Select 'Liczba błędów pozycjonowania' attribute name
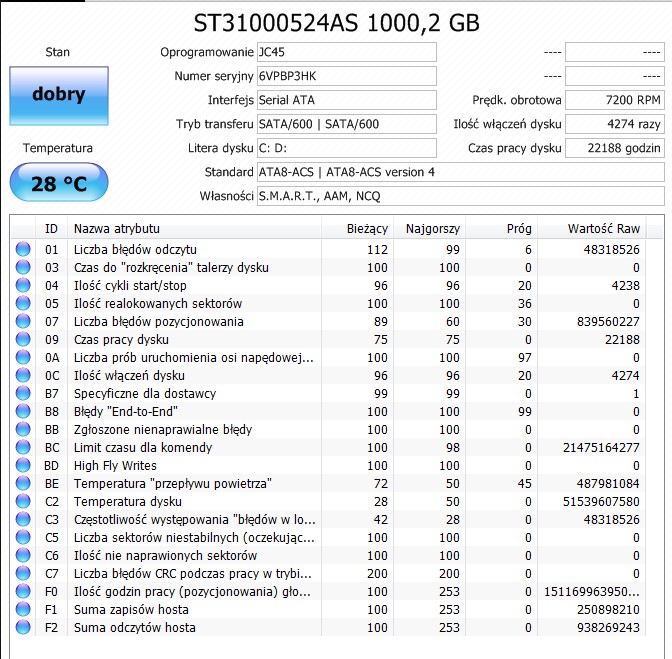 coord(159,321)
